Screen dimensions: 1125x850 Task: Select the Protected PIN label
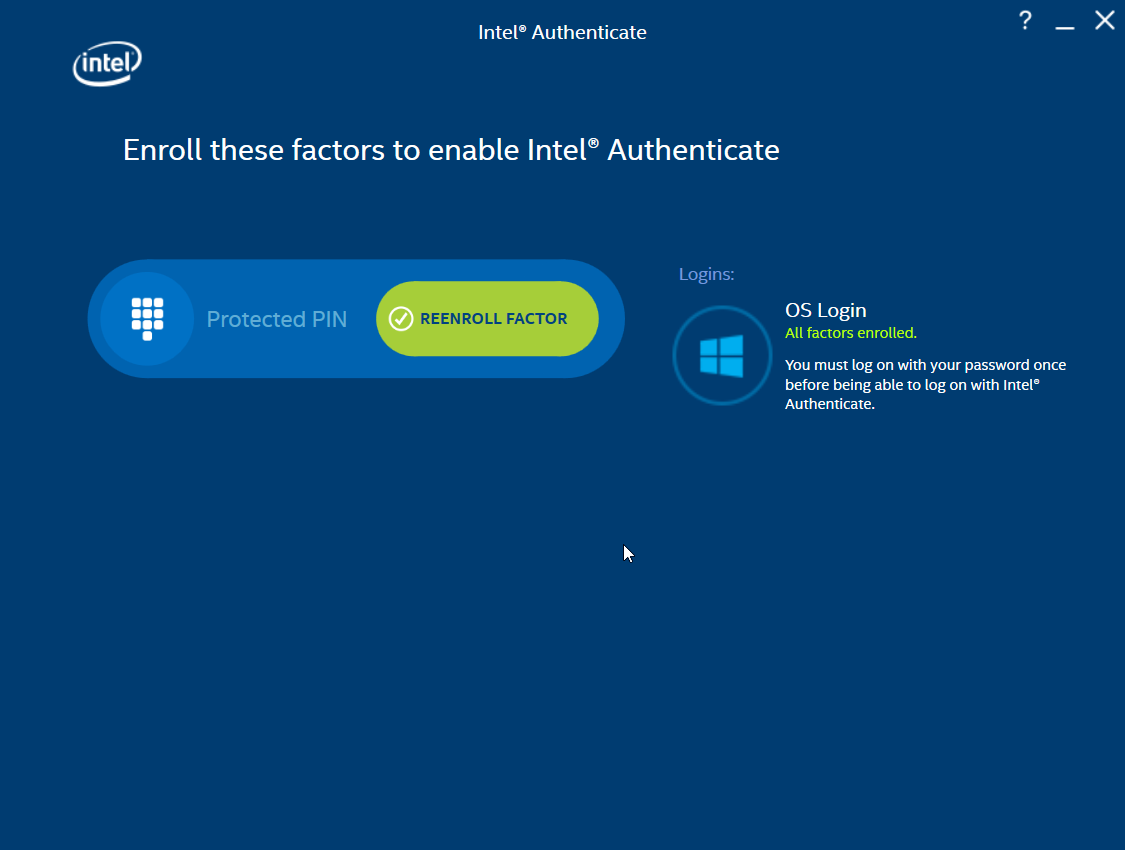click(x=277, y=319)
